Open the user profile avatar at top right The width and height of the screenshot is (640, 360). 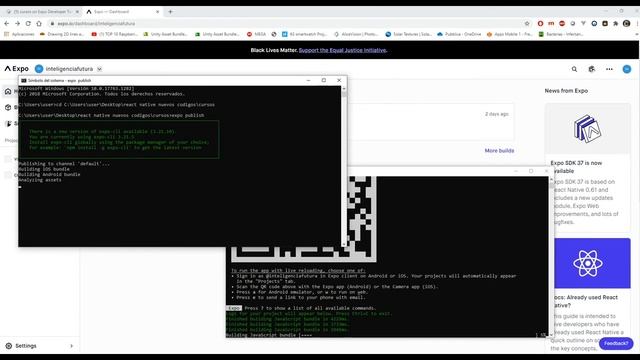click(x=627, y=69)
